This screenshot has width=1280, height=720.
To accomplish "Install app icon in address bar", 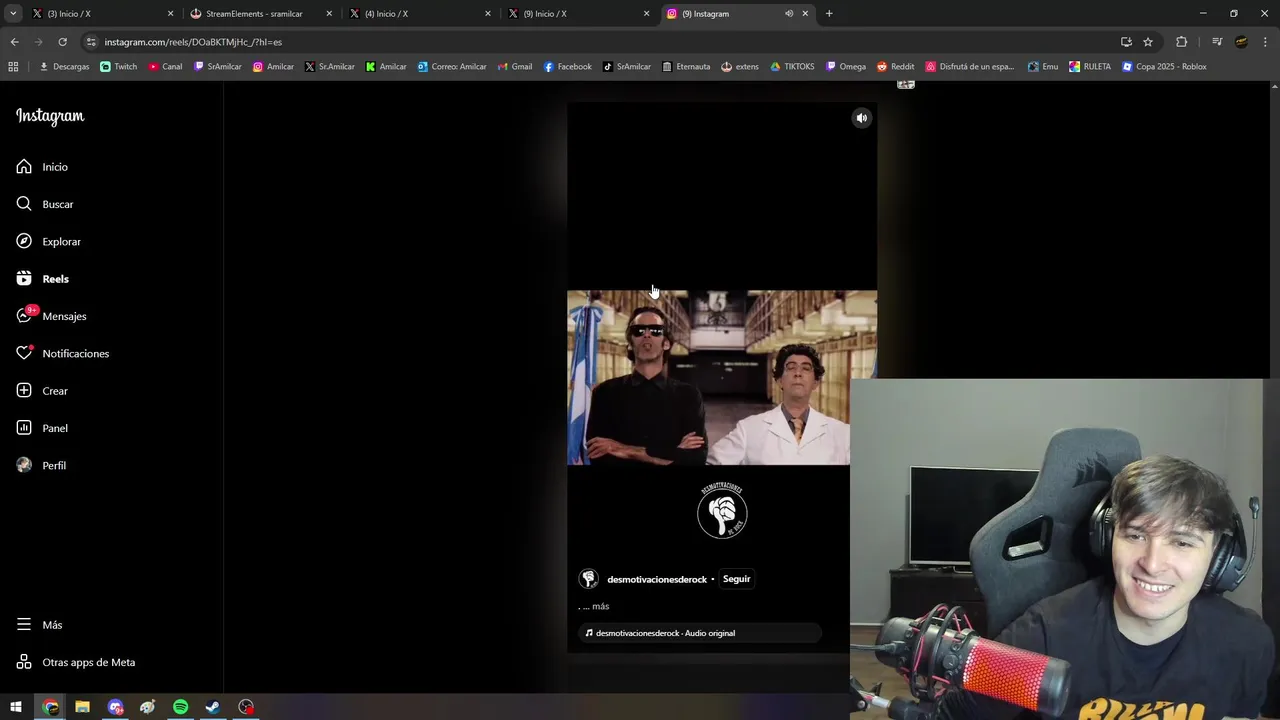I will click(1126, 42).
